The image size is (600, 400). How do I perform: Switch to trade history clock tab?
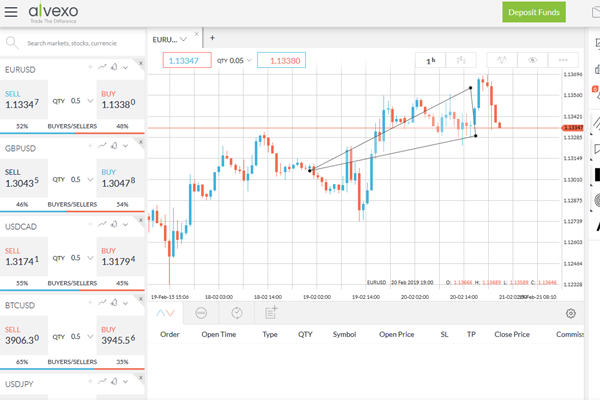click(x=237, y=313)
